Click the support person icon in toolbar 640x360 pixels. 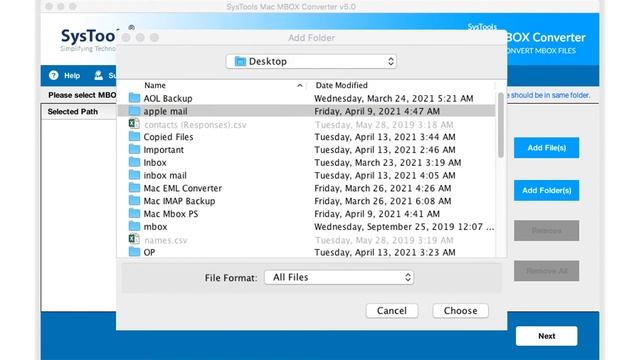98,75
